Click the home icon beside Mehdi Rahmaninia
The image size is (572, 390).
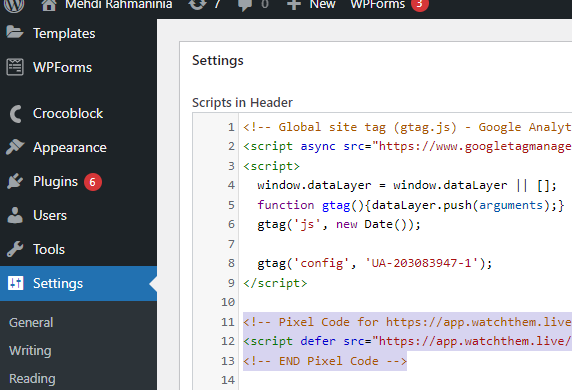coord(49,5)
